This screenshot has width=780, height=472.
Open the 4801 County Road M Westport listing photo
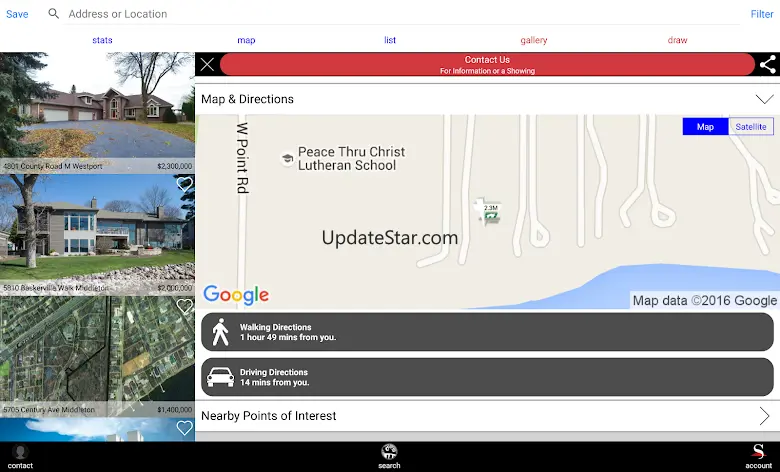(x=97, y=113)
